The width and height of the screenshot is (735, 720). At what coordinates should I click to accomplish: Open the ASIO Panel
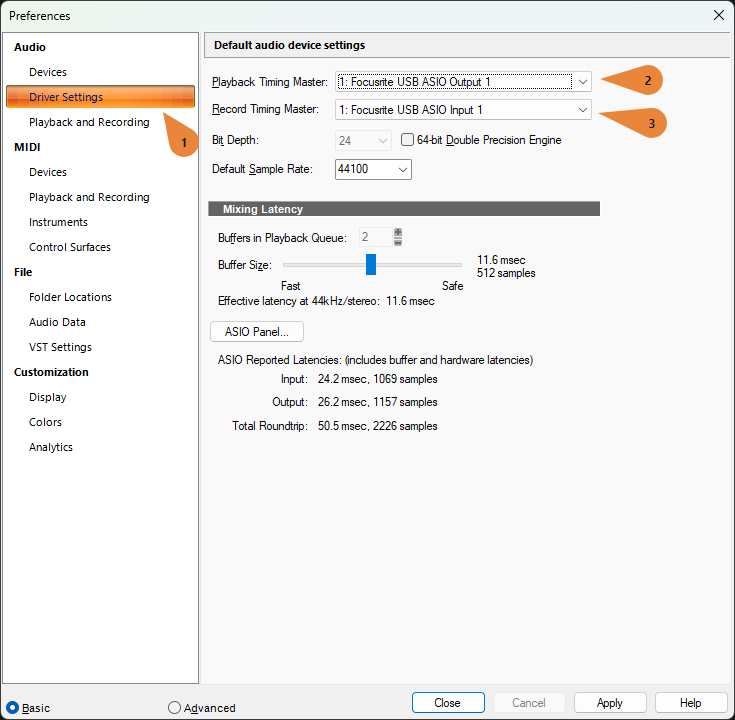click(x=257, y=332)
